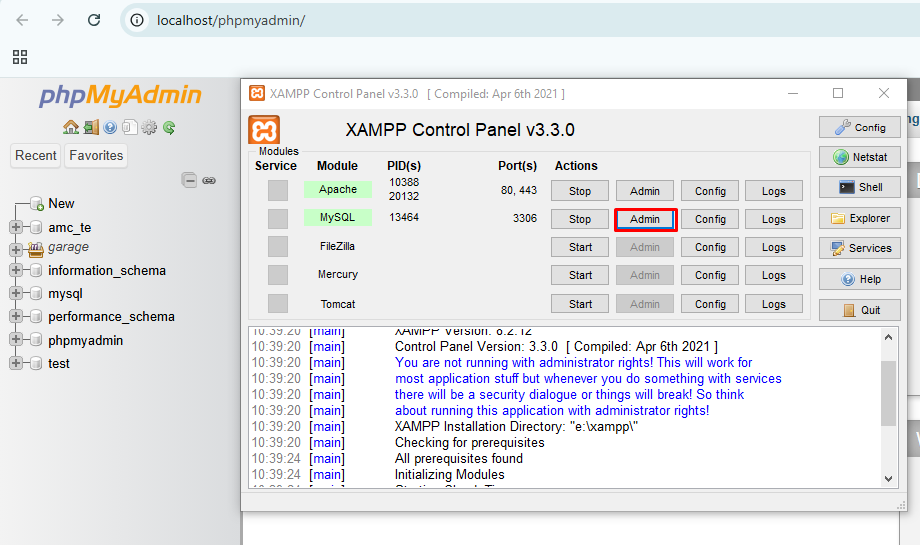Screen dimensions: 920x545
Task: Open the SQL documentation page icon
Action: (130, 127)
